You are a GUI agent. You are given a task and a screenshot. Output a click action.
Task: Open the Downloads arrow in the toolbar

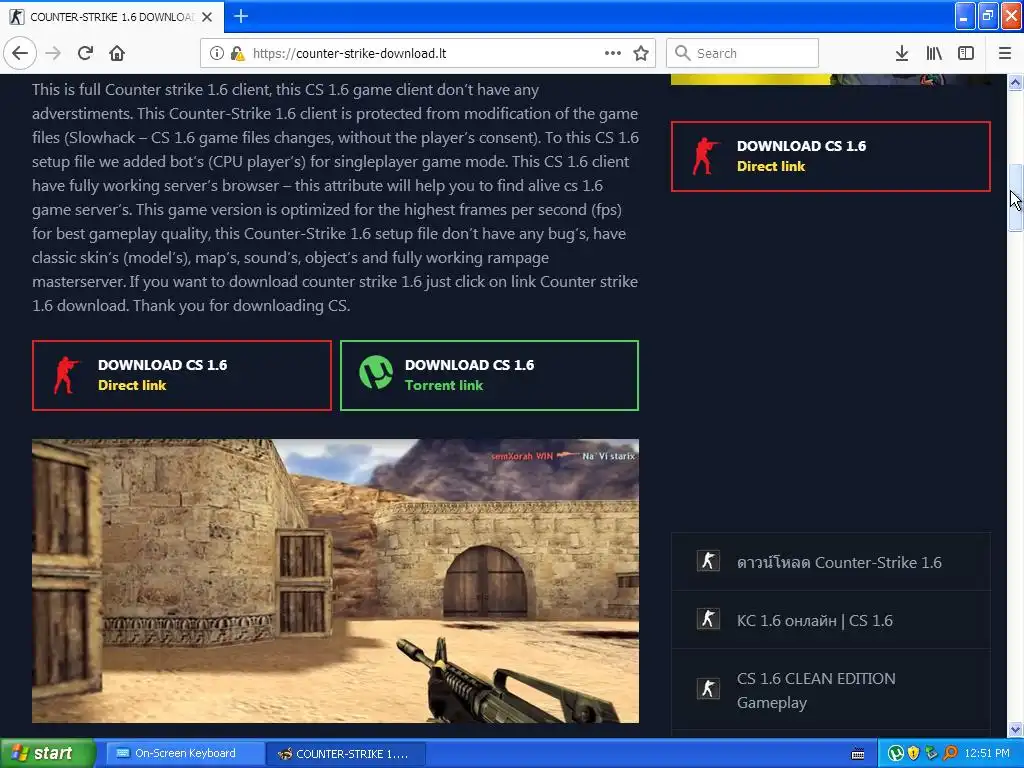tap(901, 53)
